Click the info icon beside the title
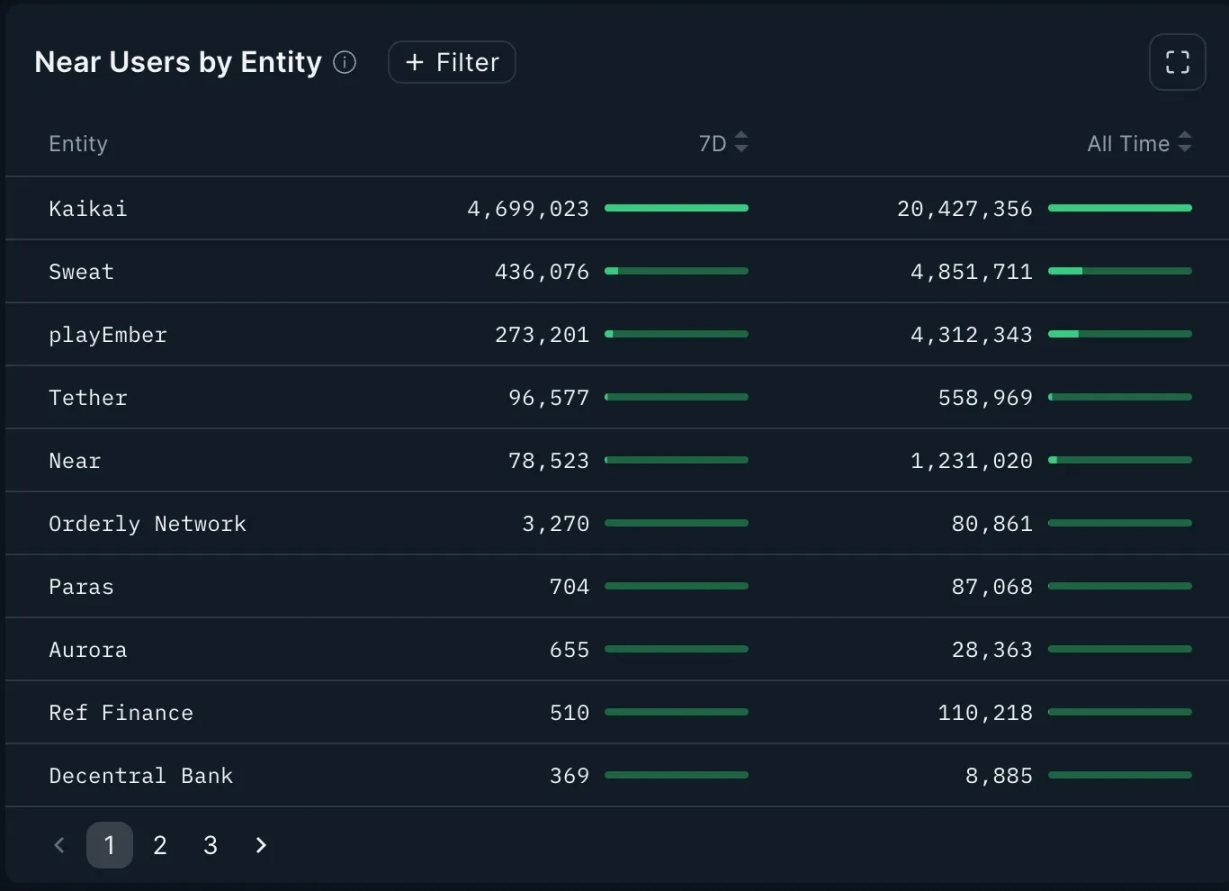Image resolution: width=1229 pixels, height=891 pixels. [x=344, y=63]
